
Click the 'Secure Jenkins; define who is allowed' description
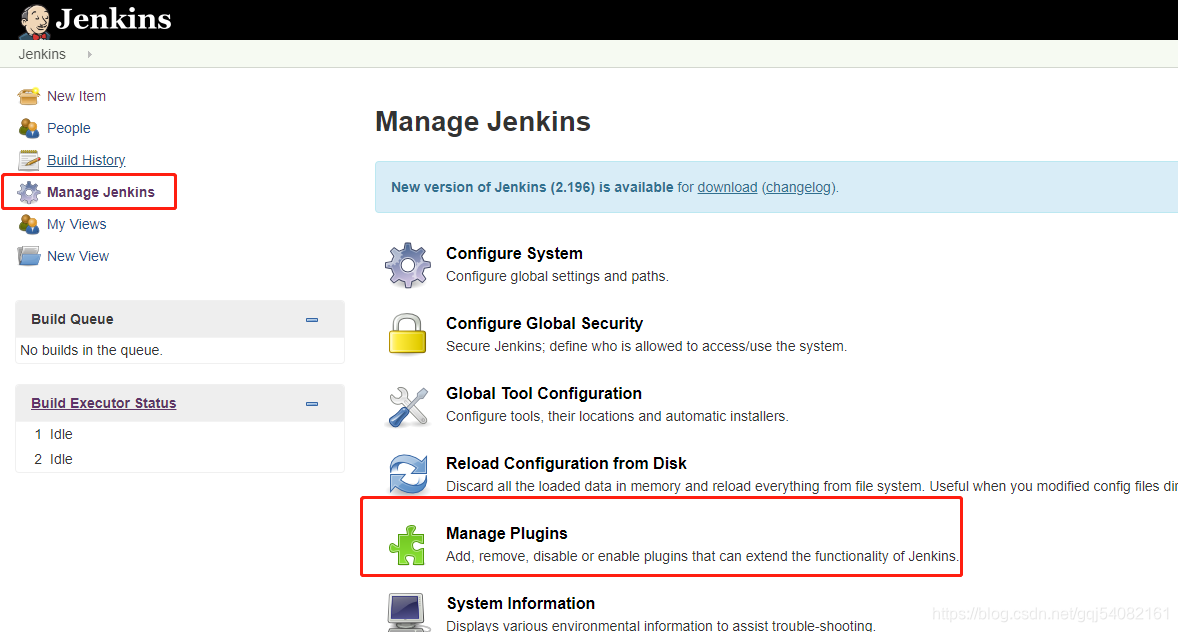(646, 346)
